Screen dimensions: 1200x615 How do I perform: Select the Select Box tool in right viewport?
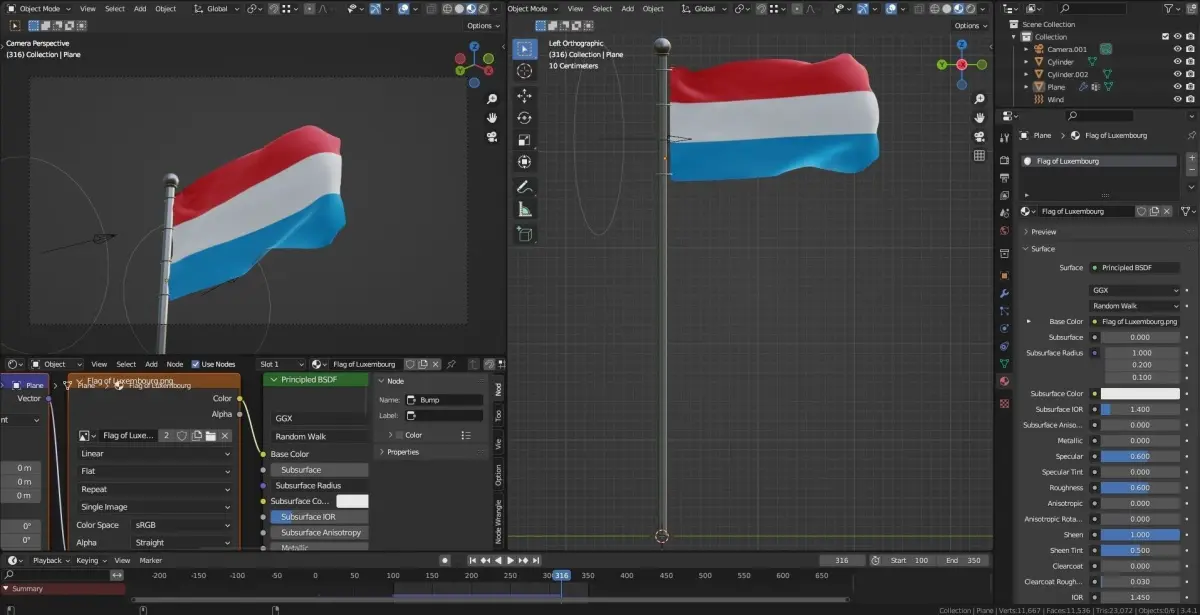click(525, 49)
